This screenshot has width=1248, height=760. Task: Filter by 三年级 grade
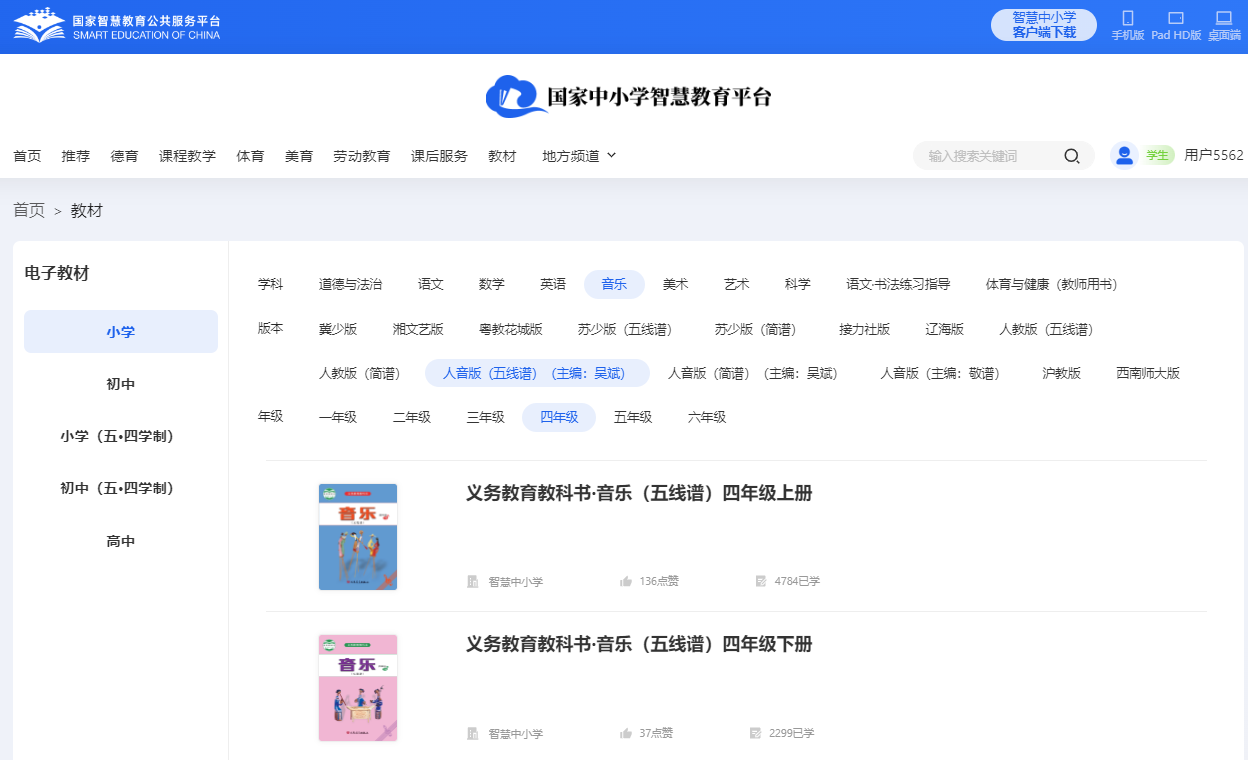point(485,418)
